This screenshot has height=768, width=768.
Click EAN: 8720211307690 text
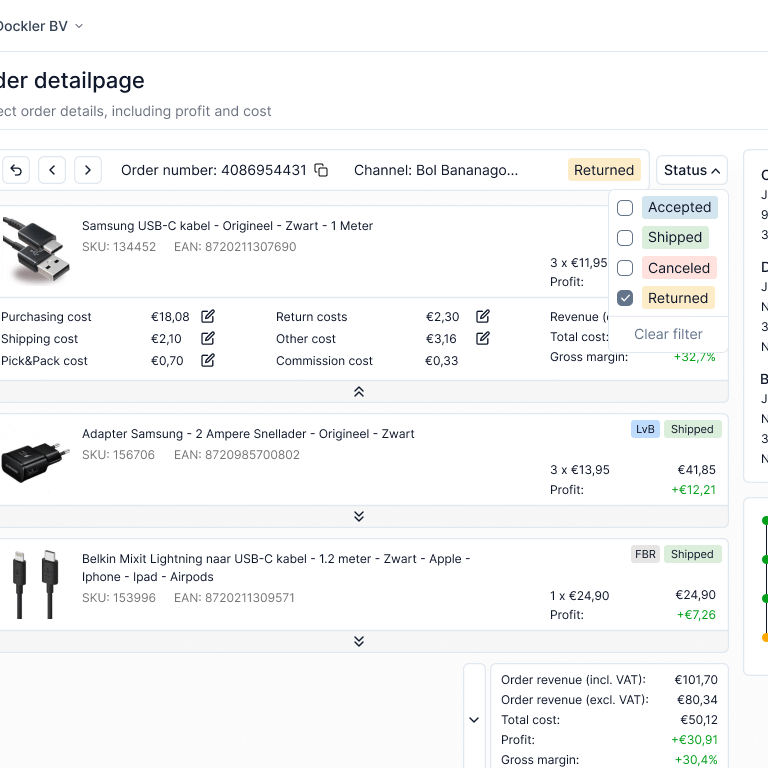(x=235, y=247)
